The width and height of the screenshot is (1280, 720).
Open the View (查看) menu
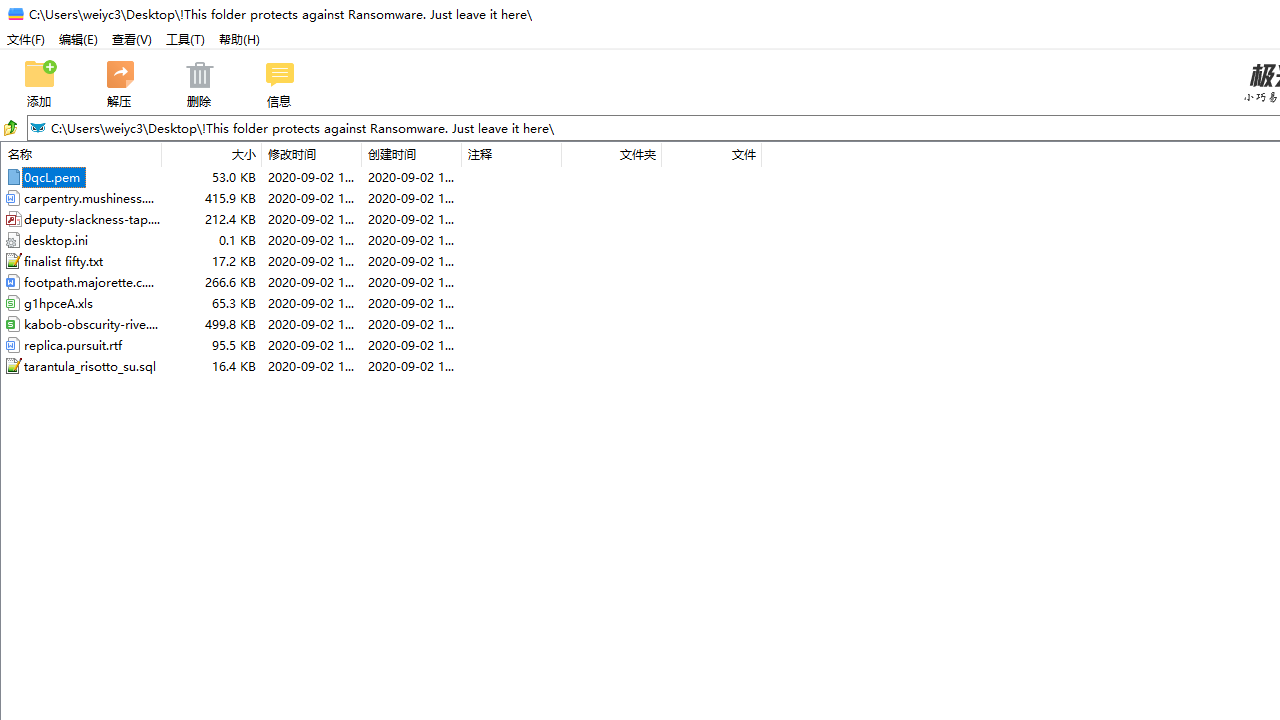pos(131,40)
